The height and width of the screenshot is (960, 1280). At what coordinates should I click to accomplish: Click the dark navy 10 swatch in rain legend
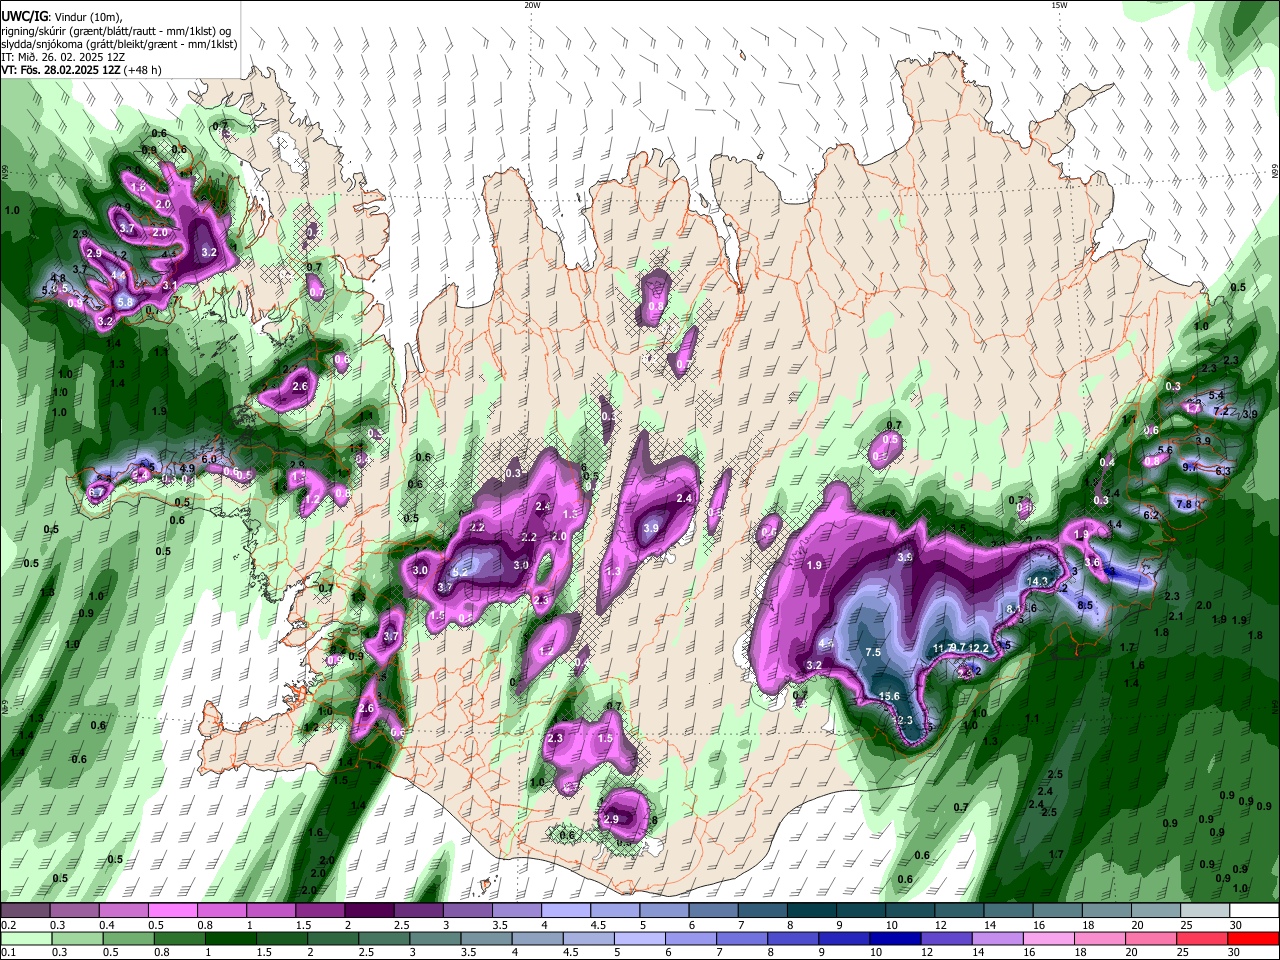(893, 938)
